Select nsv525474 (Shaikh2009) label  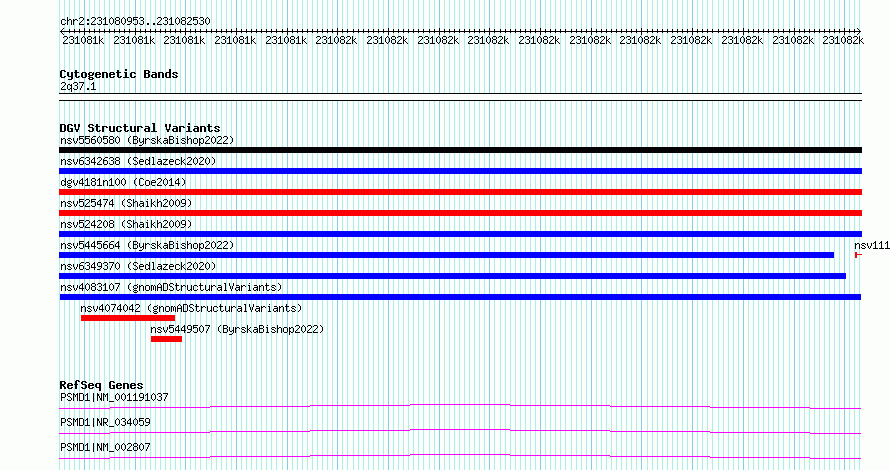[x=126, y=203]
